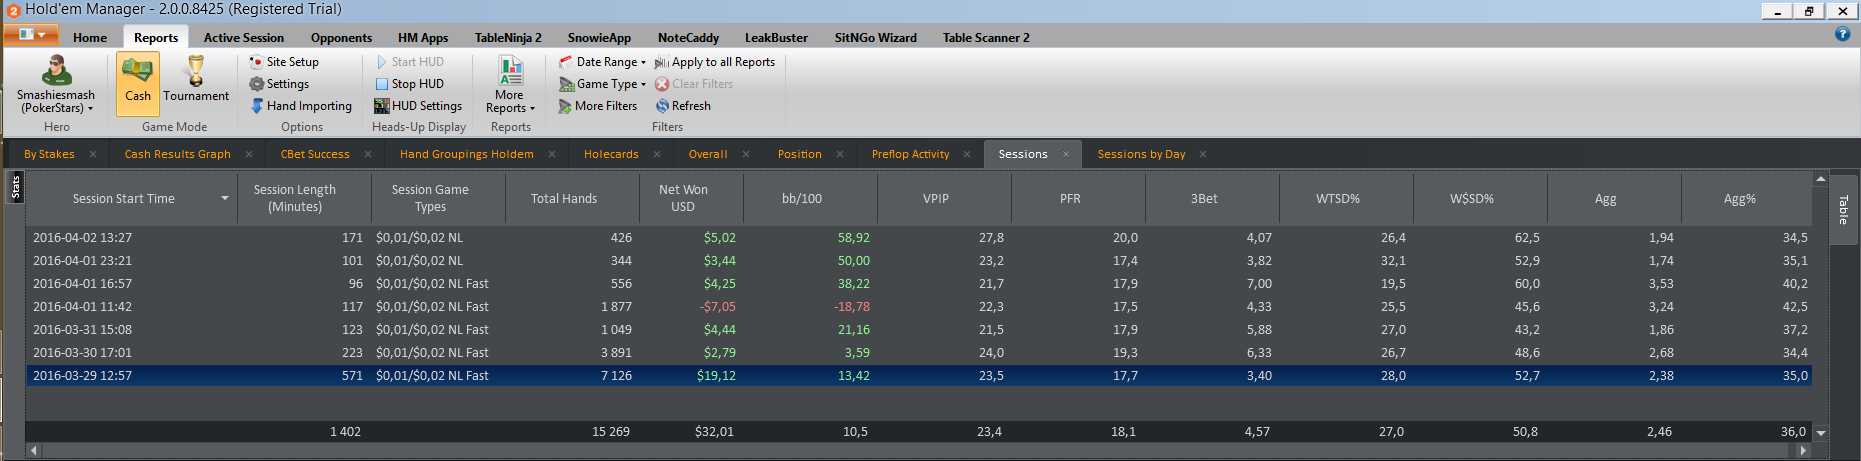Open the vertical Table side panel
The width and height of the screenshot is (1861, 461).
coord(1843,209)
